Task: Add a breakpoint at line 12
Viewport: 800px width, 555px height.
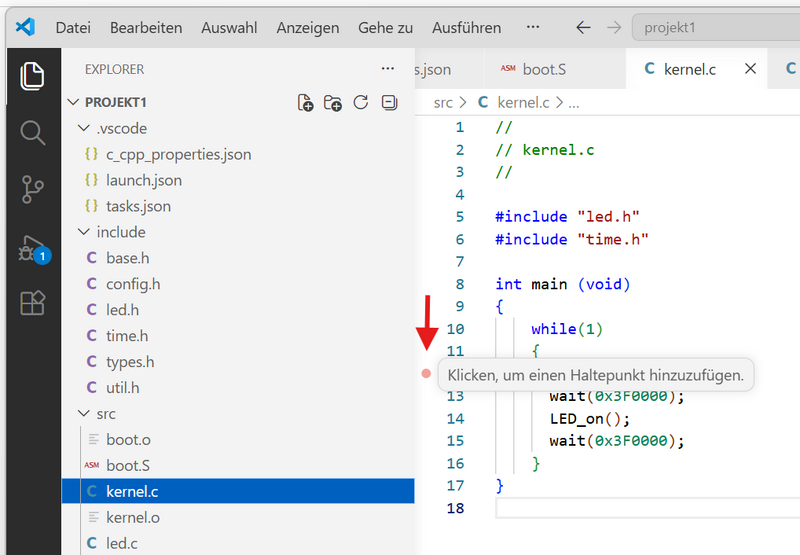Action: pos(426,374)
